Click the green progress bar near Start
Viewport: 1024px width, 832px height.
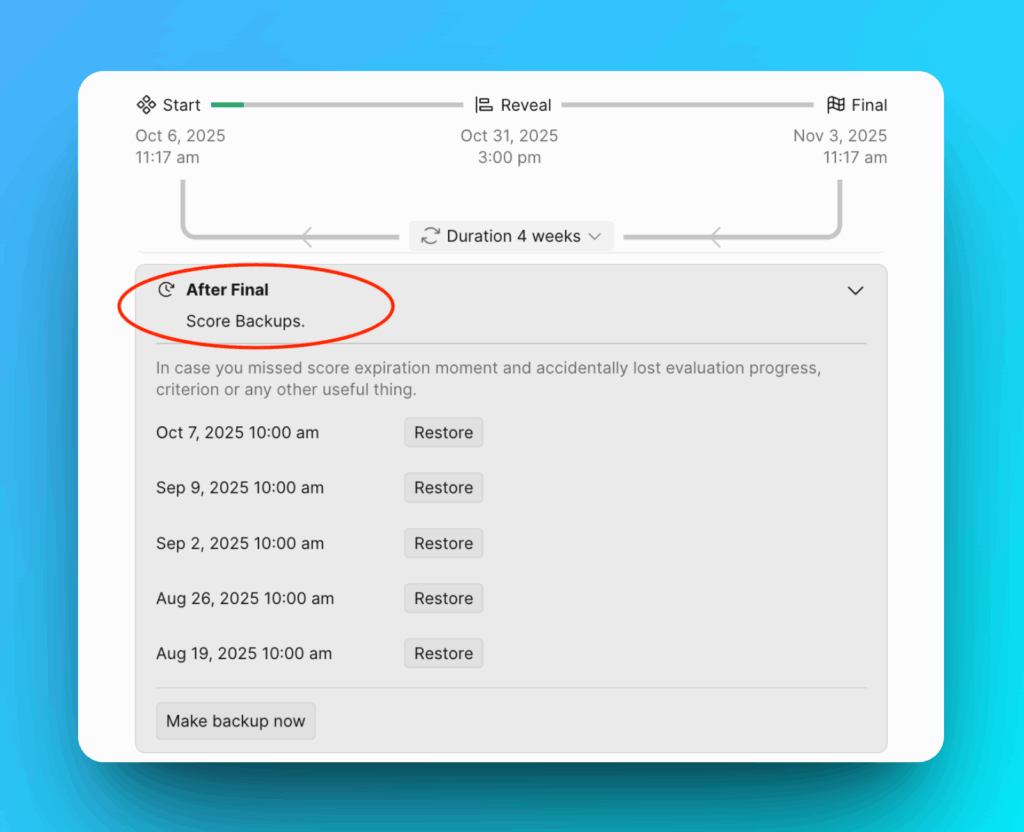click(x=230, y=104)
